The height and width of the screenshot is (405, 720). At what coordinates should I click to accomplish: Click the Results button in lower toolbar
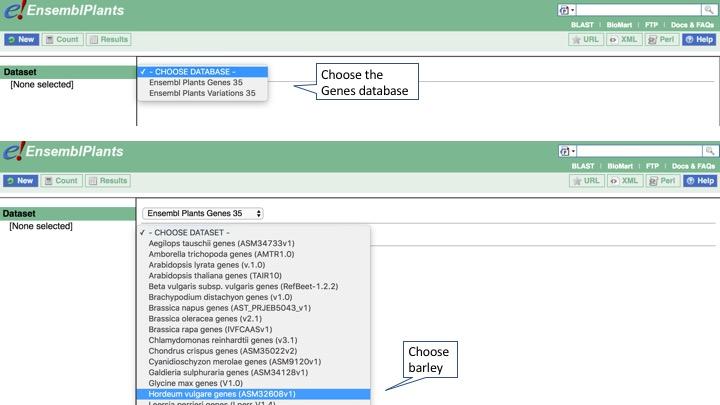coord(108,180)
